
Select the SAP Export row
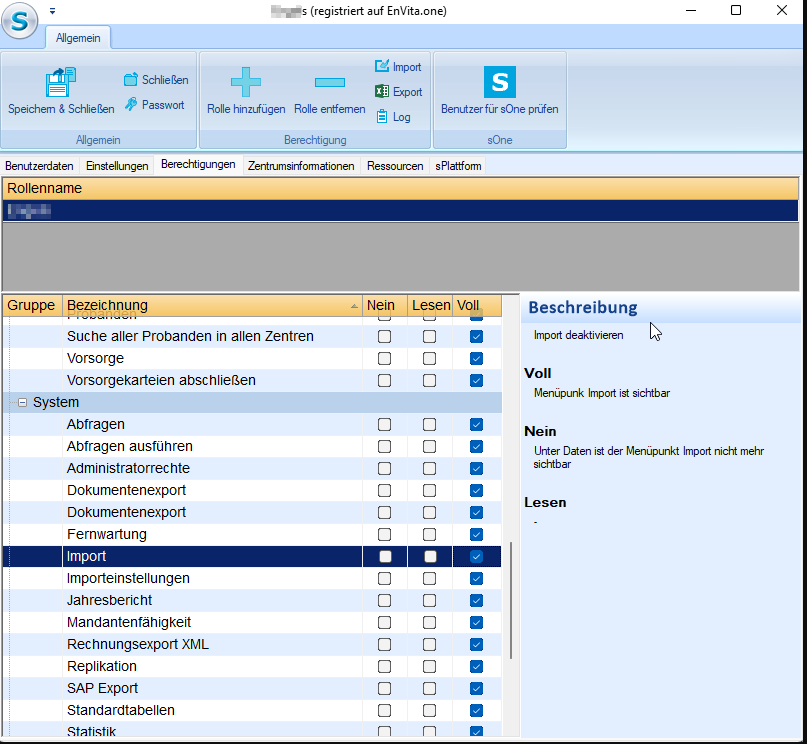point(103,689)
